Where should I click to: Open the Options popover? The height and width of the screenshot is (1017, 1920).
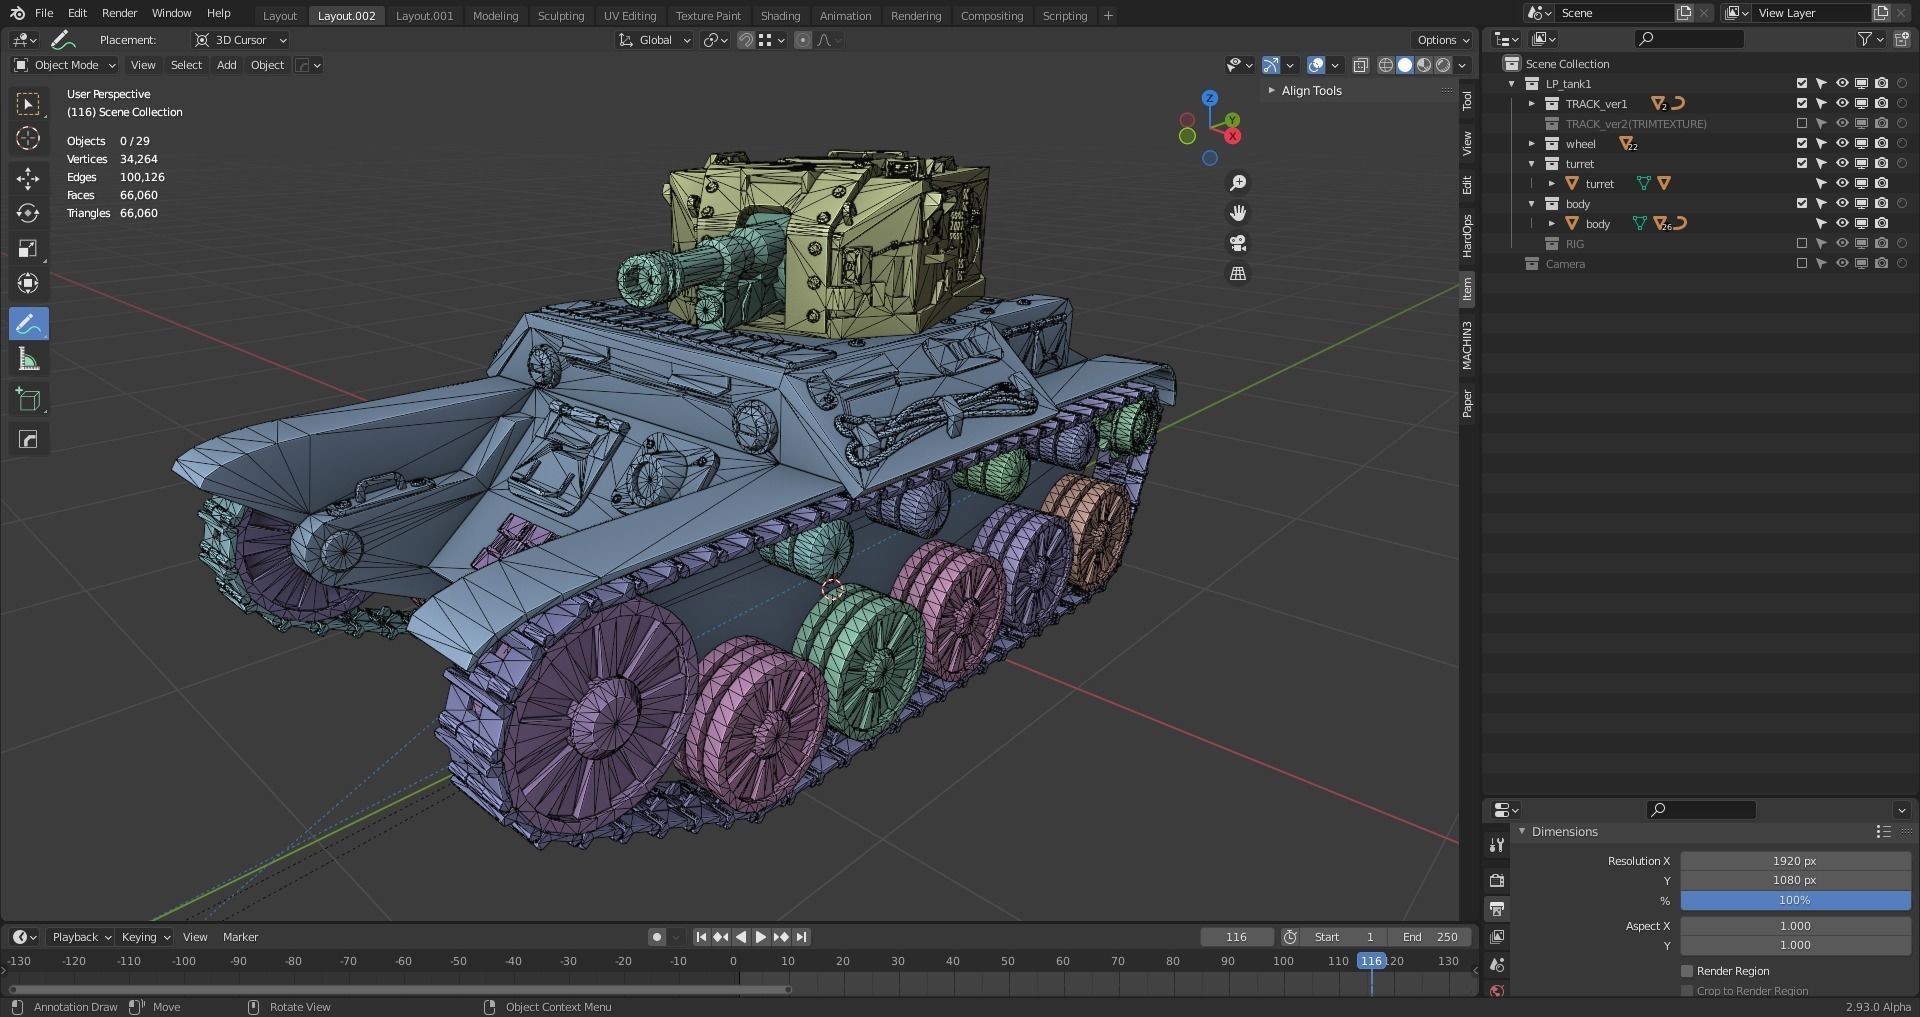[x=1443, y=40]
